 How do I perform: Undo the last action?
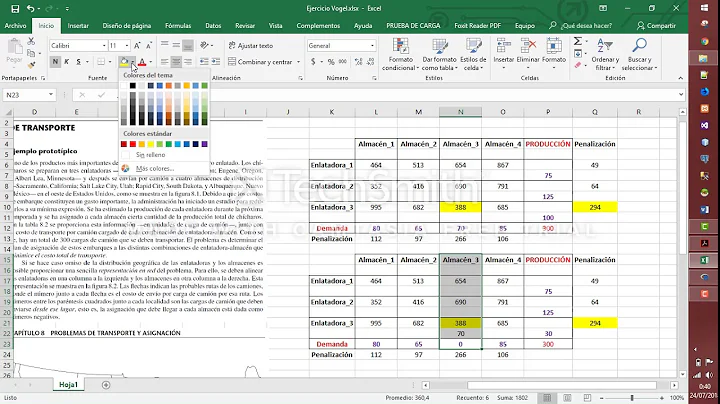(x=30, y=8)
